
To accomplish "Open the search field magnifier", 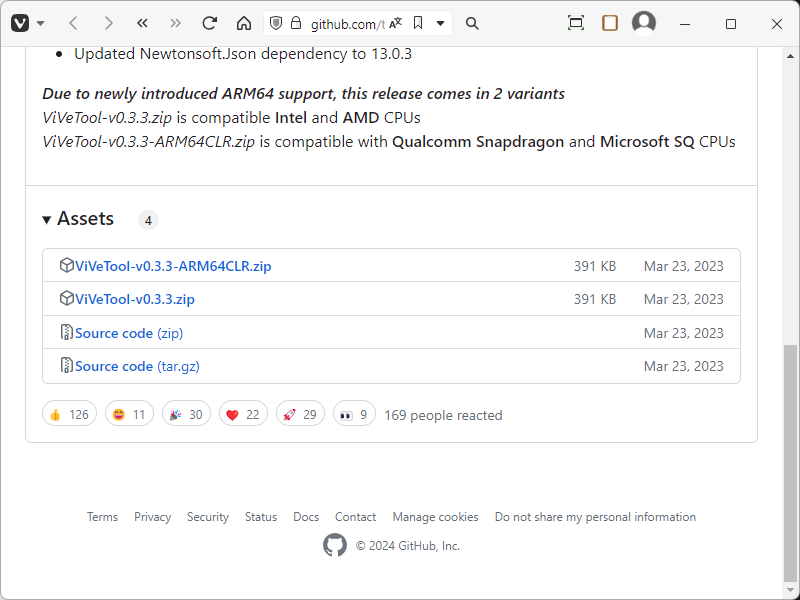I will (x=473, y=23).
